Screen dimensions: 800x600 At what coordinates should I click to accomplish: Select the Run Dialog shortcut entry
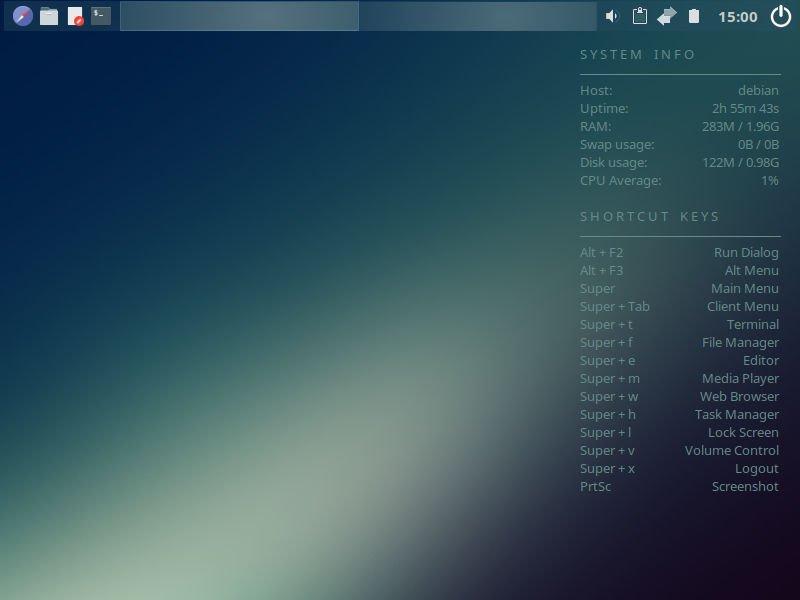[x=744, y=252]
